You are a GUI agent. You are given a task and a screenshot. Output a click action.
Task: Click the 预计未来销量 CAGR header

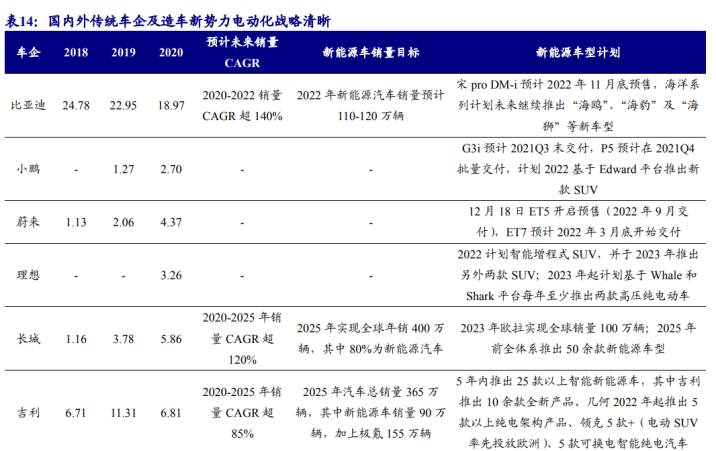click(242, 52)
